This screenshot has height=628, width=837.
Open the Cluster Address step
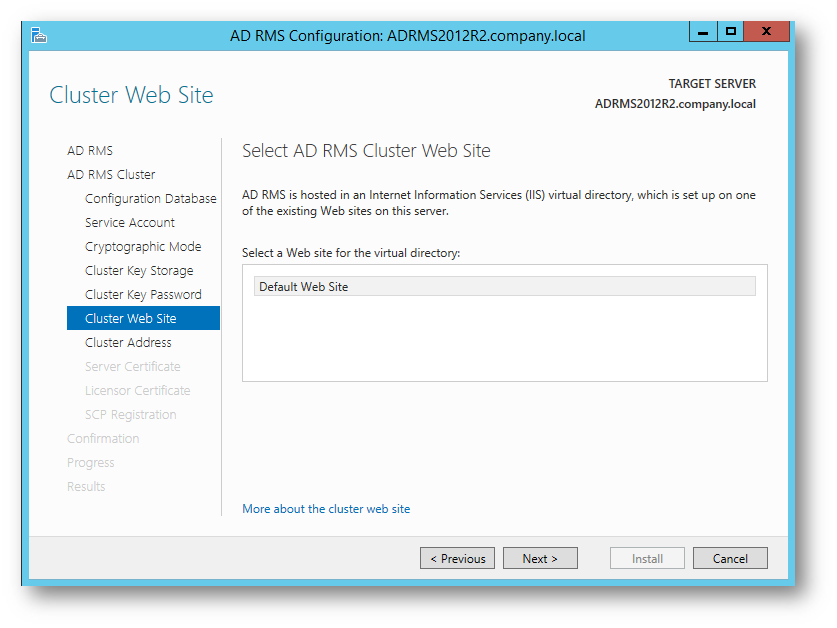128,342
